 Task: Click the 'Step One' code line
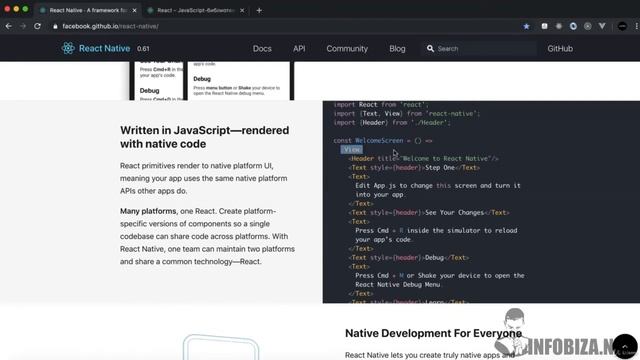(414, 167)
